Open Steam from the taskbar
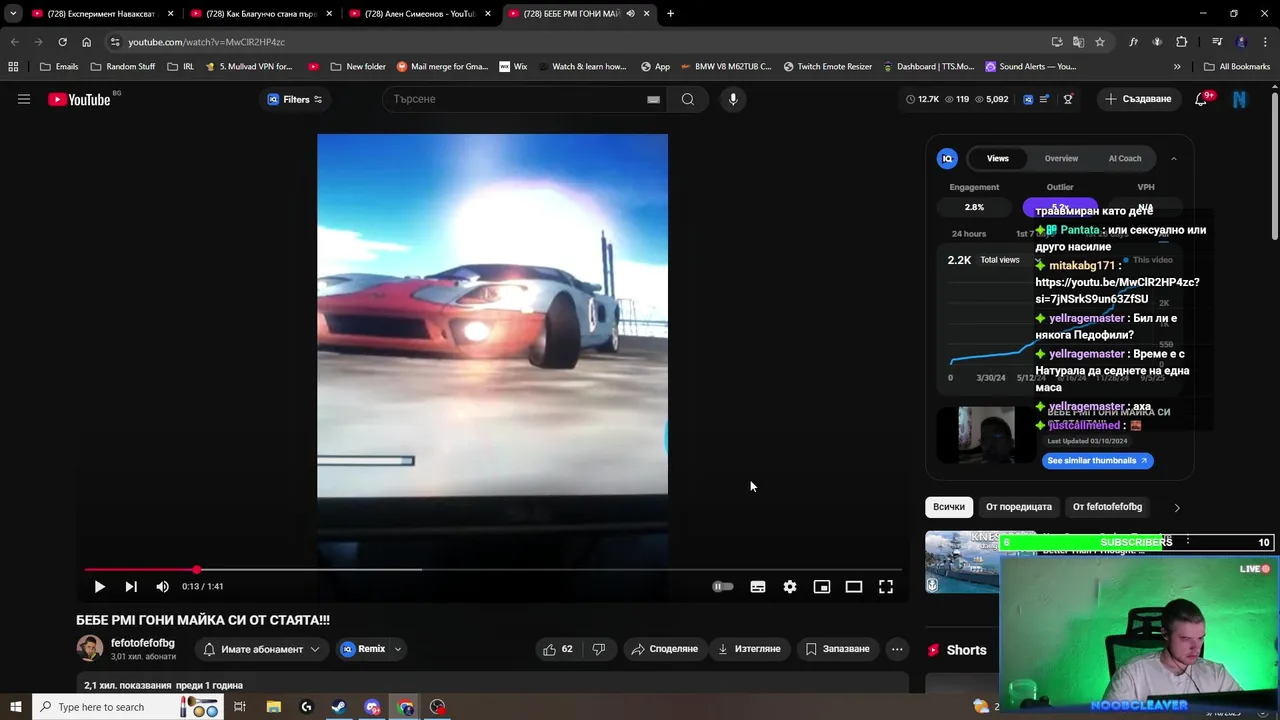1280x720 pixels. click(x=339, y=707)
